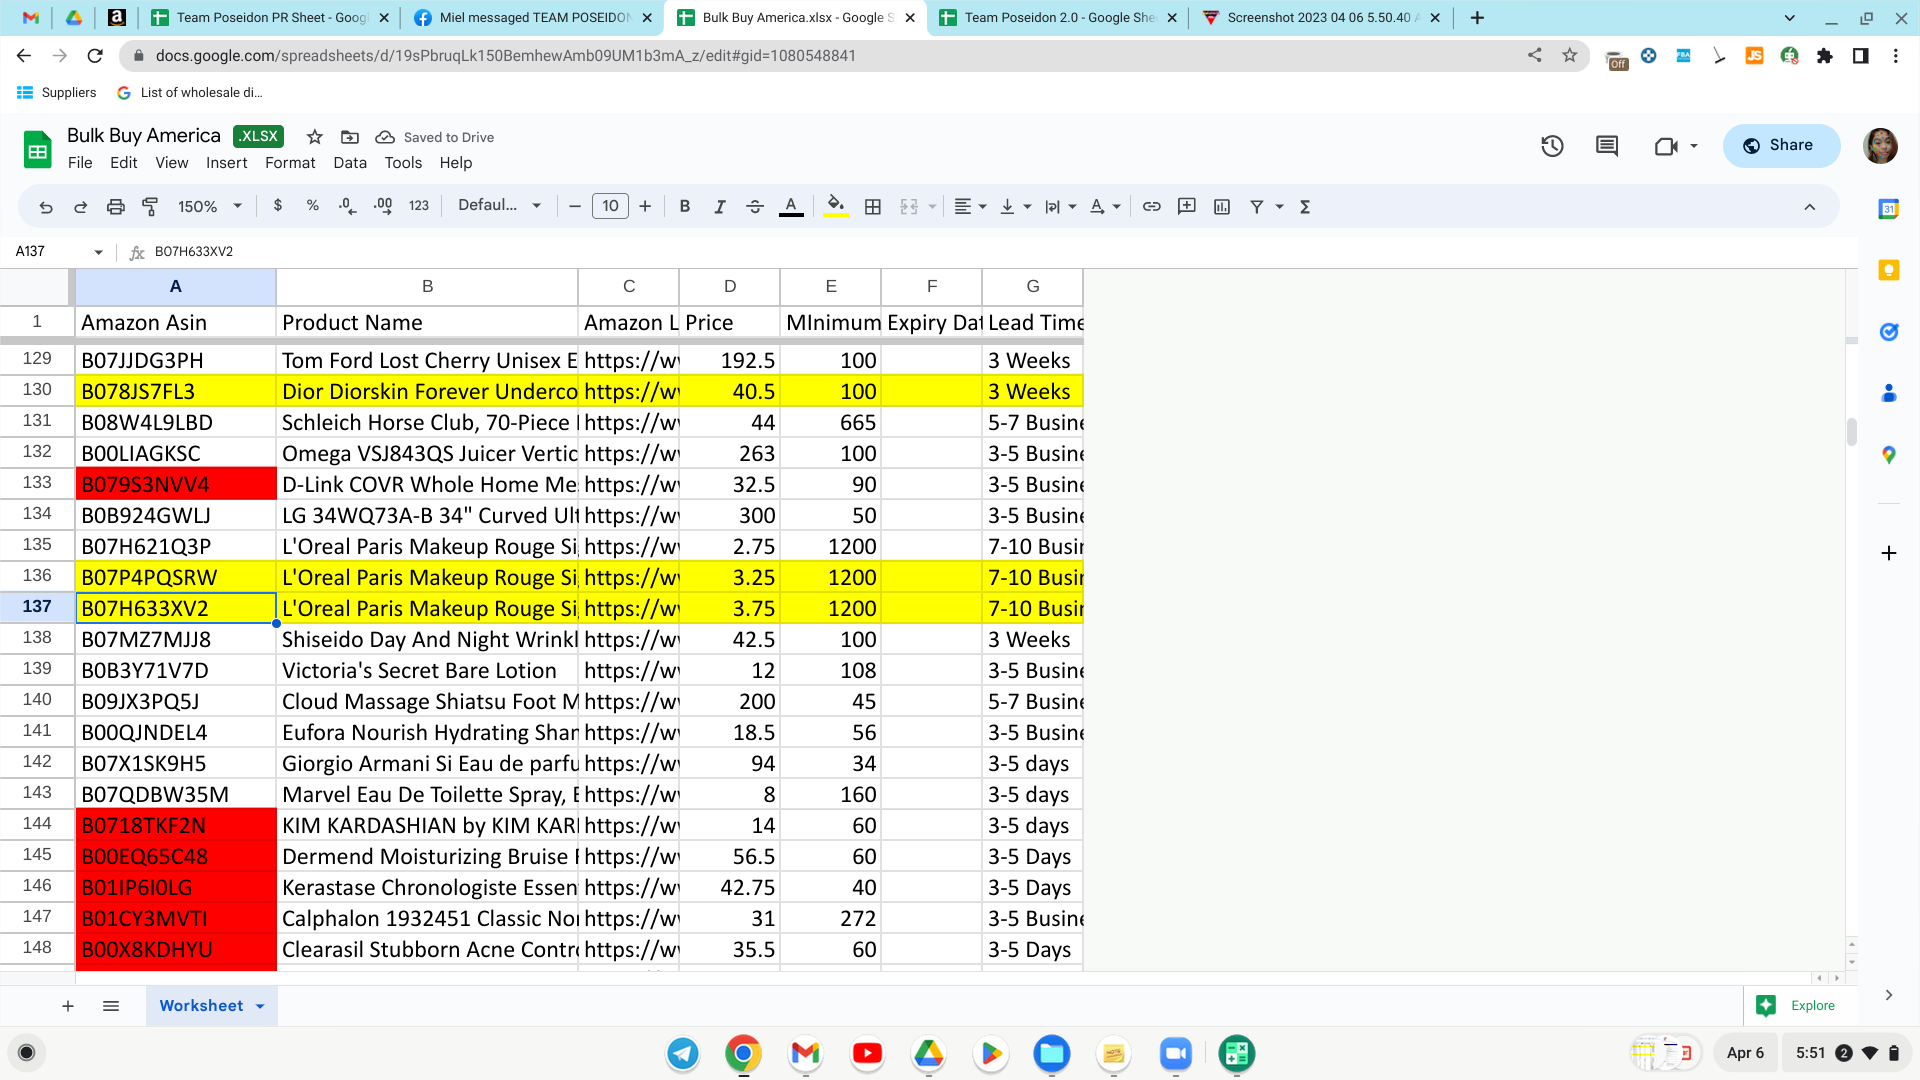Get add-ons with the plus icon
The image size is (1920, 1080).
point(1889,553)
